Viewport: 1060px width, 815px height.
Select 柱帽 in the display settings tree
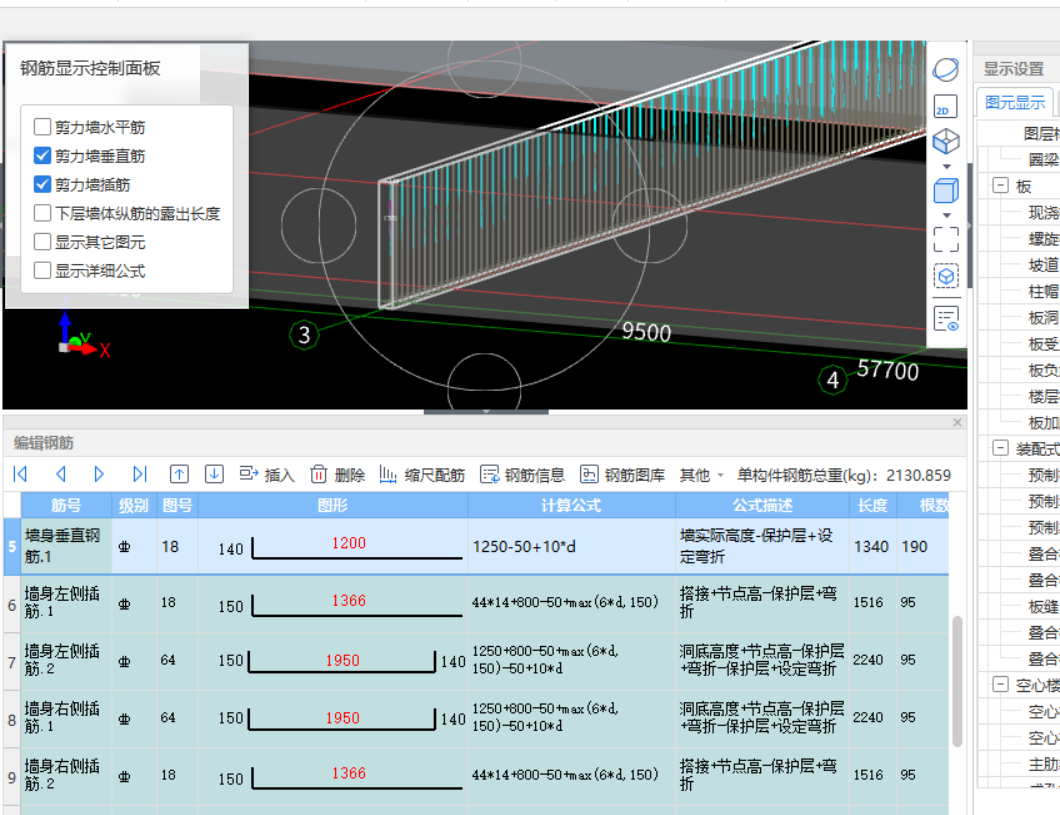[1043, 291]
